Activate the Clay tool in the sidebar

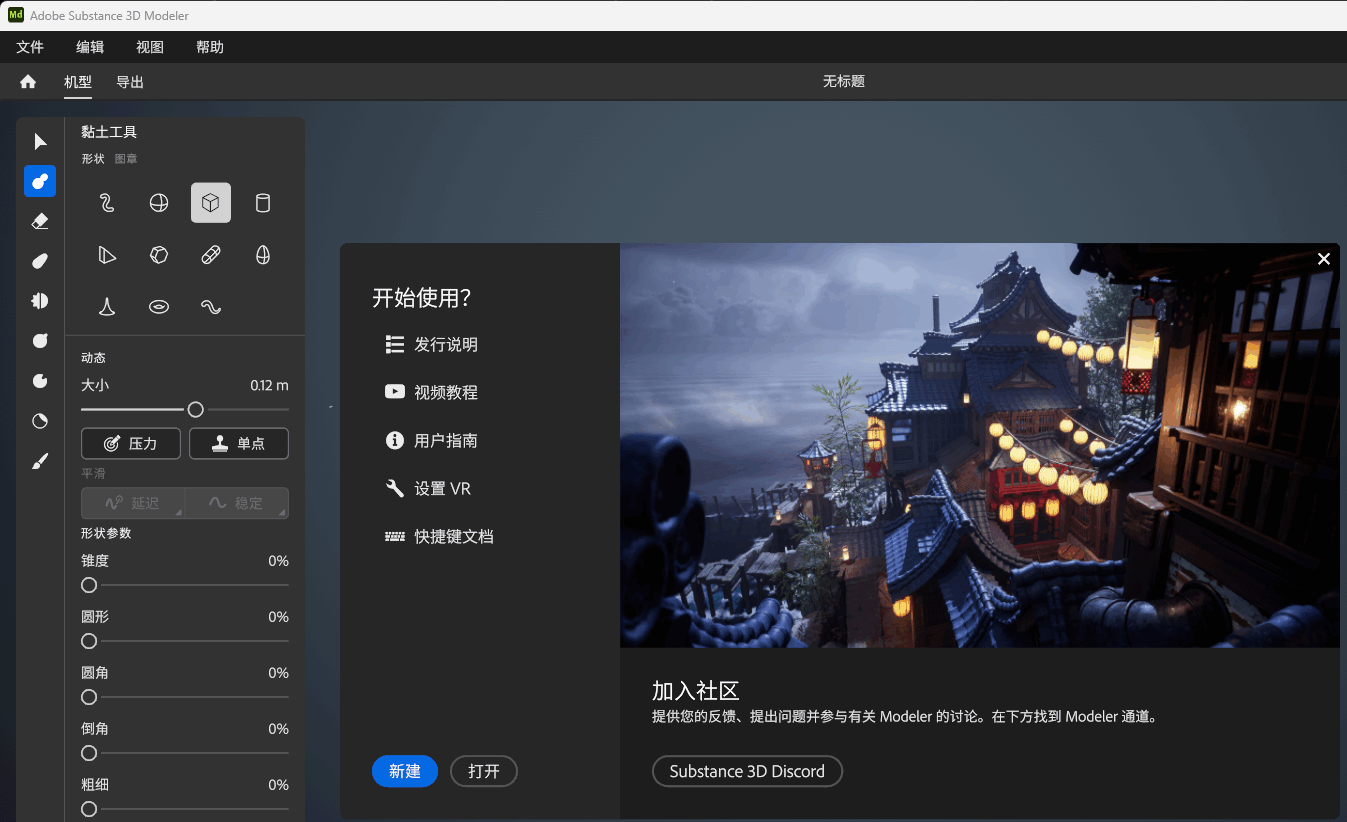(40, 181)
